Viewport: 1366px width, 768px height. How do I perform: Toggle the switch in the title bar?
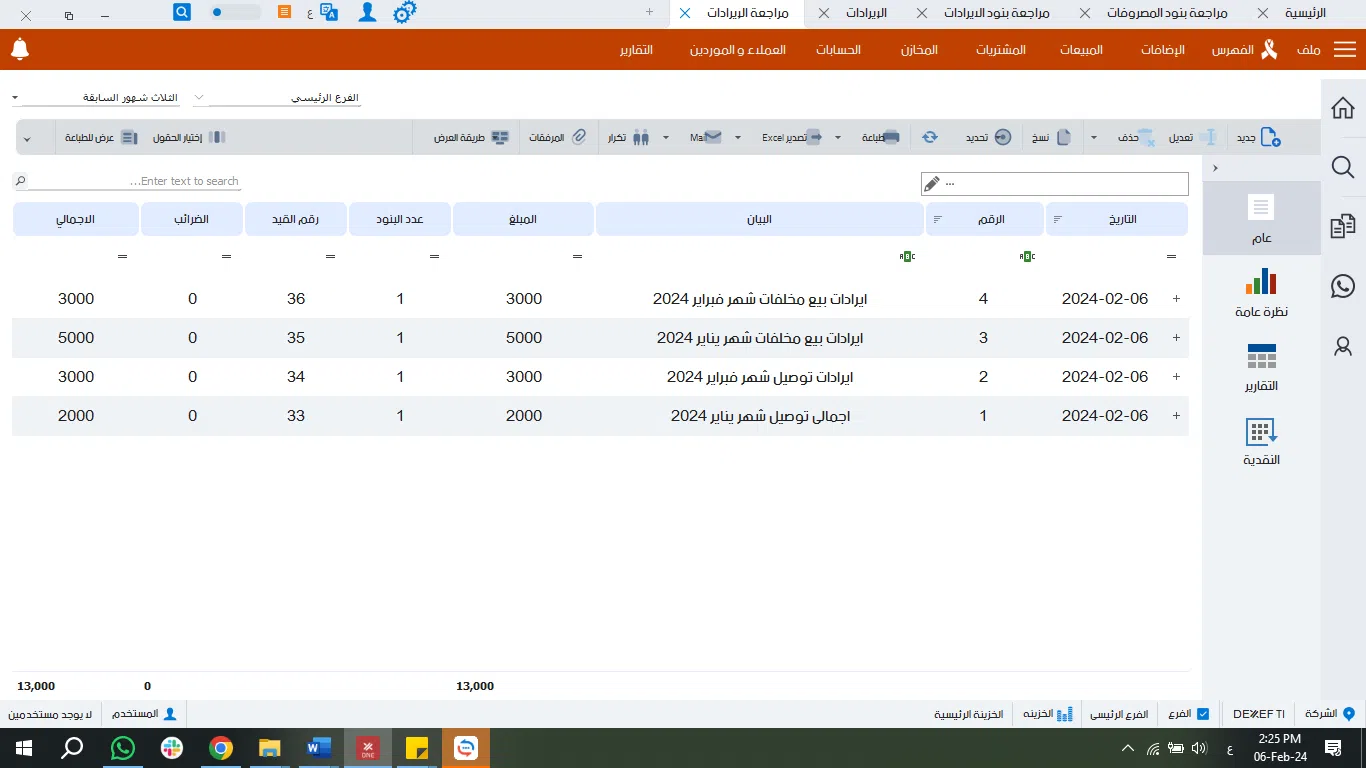click(235, 13)
